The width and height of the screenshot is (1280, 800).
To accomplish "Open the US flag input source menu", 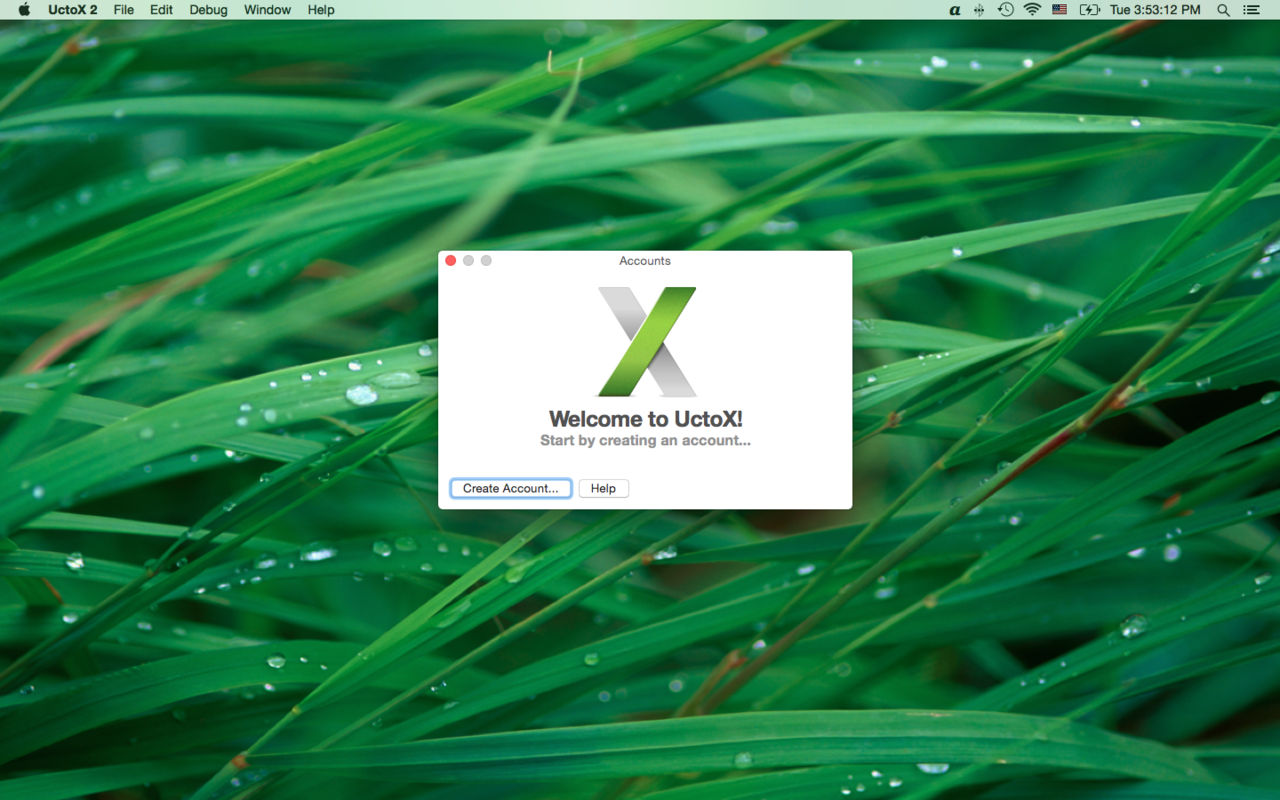I will click(1060, 10).
